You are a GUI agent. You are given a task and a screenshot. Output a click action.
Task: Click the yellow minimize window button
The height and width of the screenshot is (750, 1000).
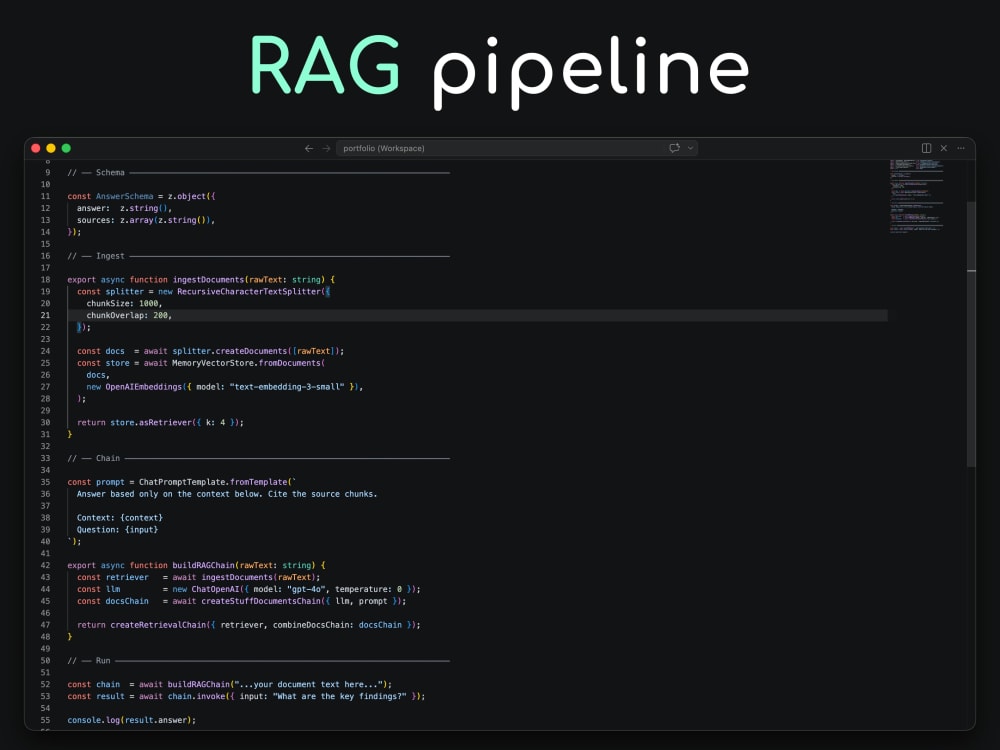point(51,148)
